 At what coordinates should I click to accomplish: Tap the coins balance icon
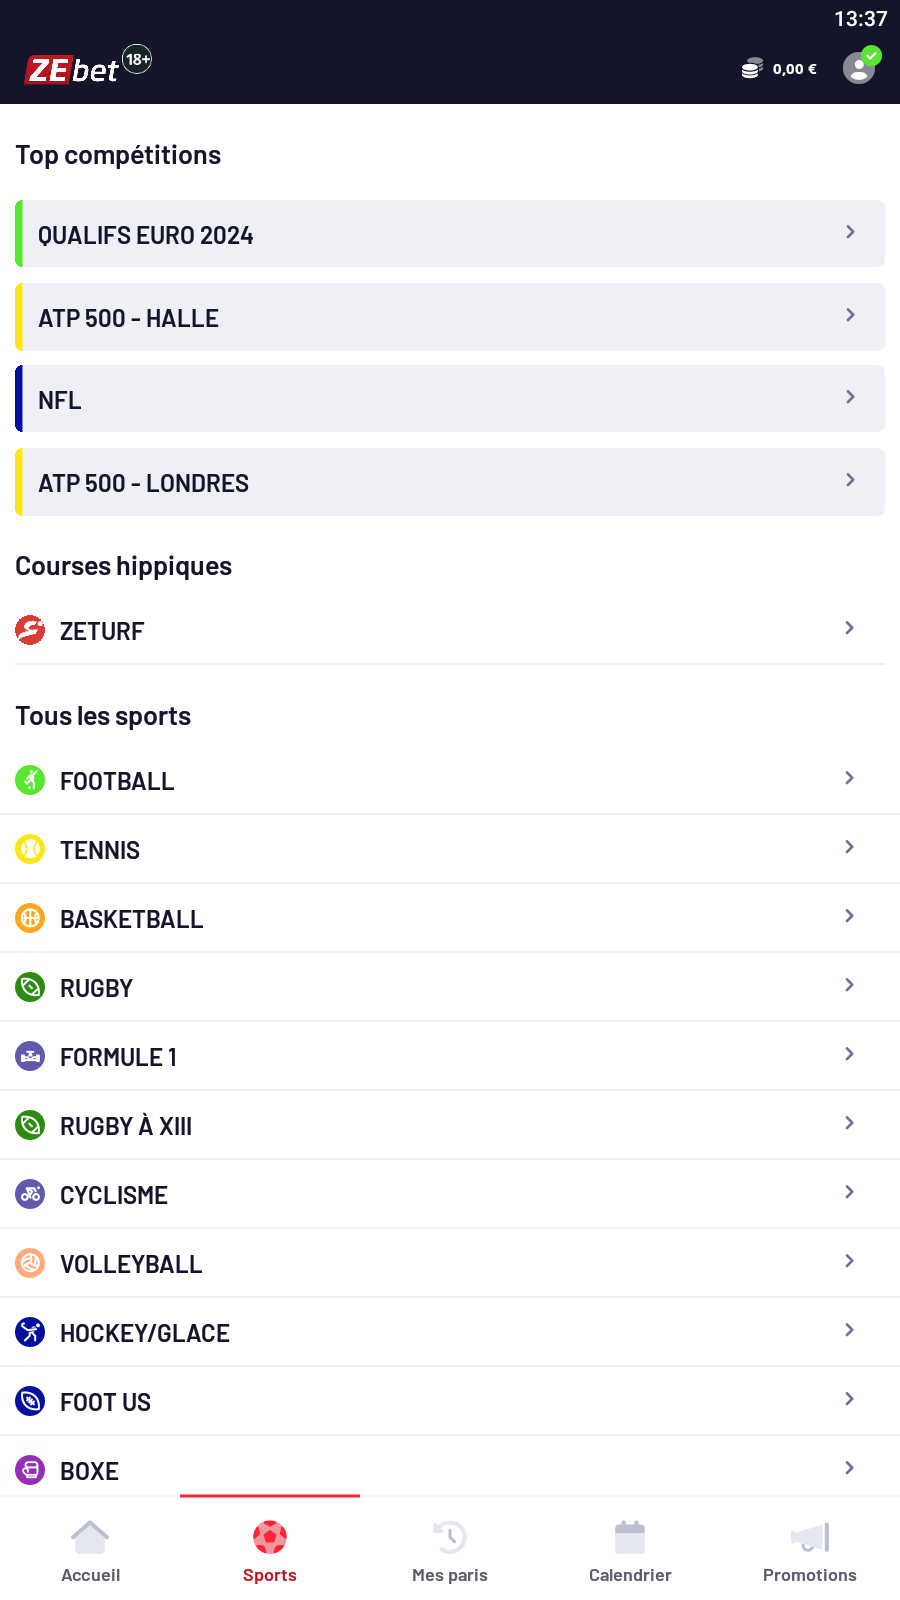tap(752, 69)
